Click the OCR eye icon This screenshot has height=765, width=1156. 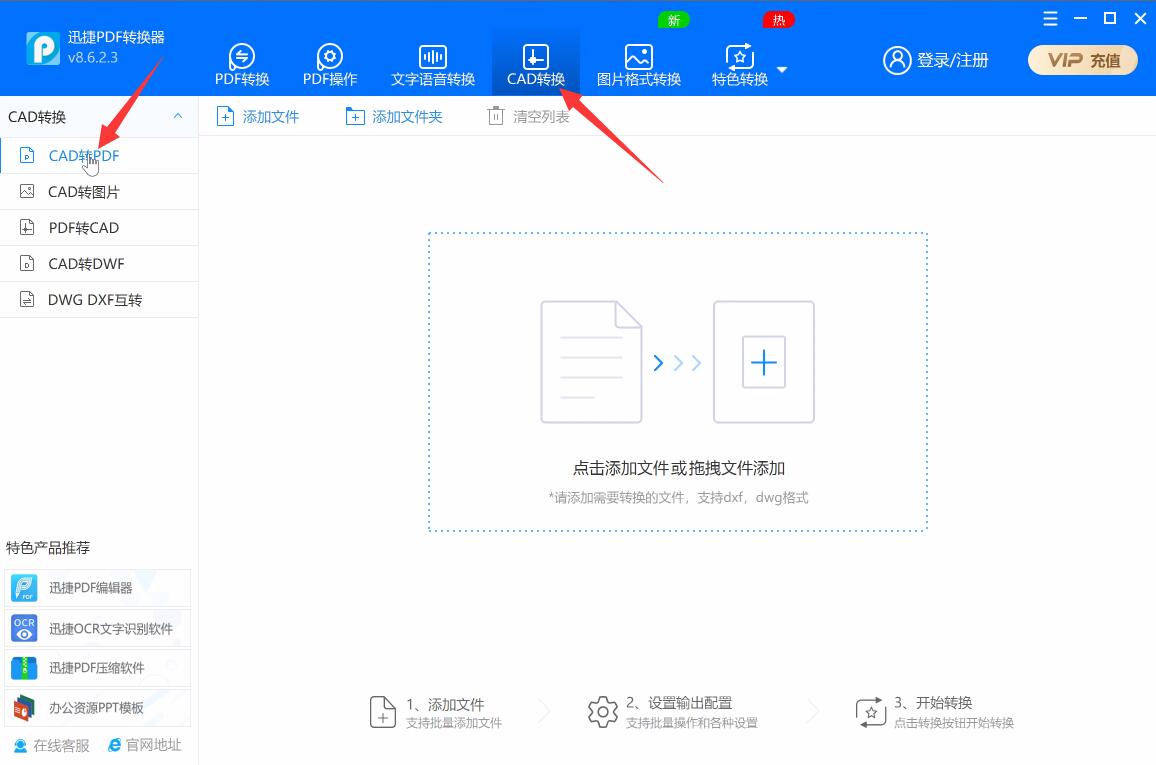click(x=24, y=628)
